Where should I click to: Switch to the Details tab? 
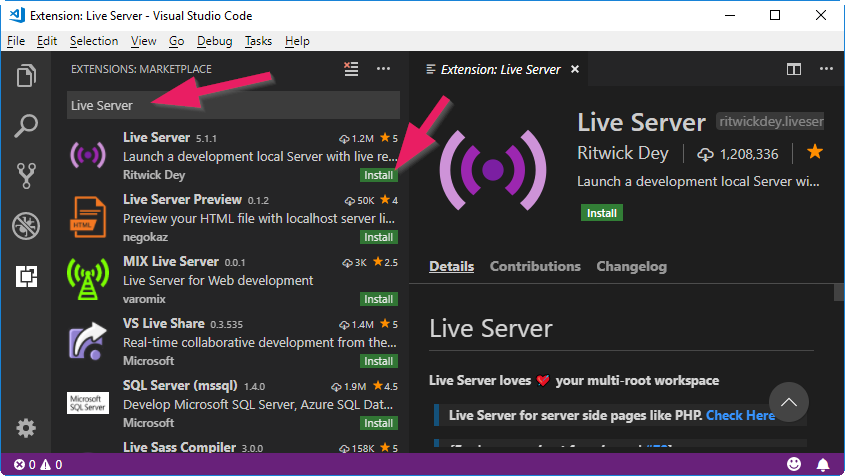(x=452, y=266)
